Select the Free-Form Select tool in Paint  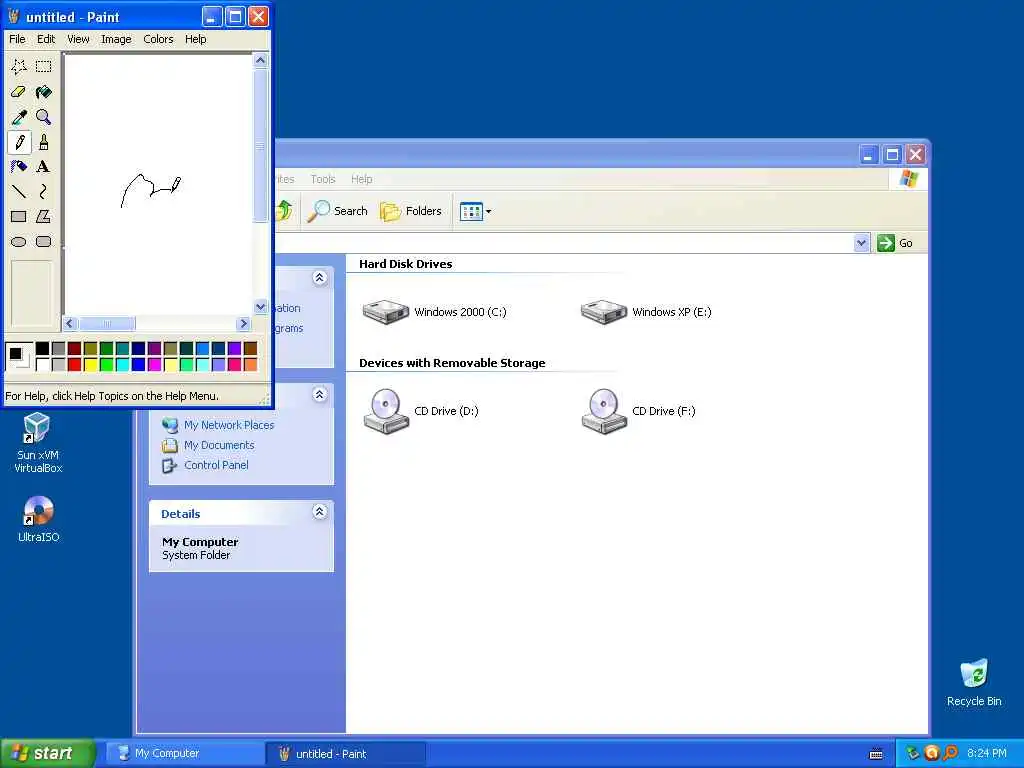point(19,66)
